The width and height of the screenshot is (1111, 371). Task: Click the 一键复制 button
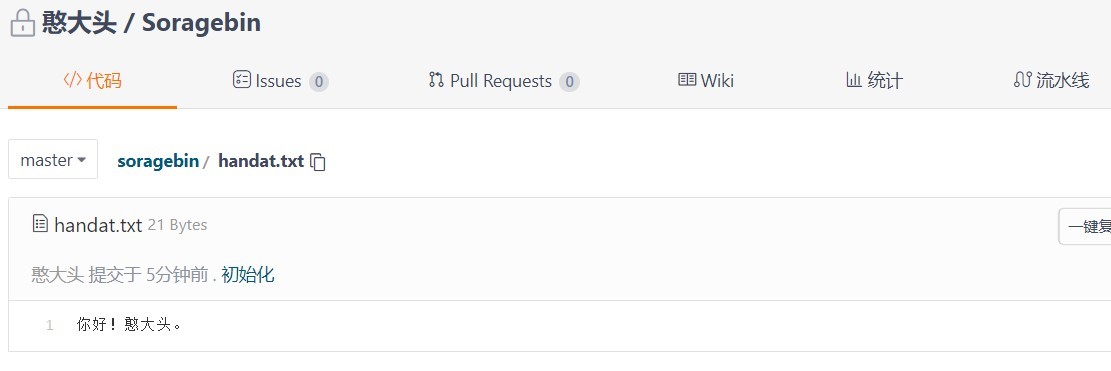(x=1085, y=227)
